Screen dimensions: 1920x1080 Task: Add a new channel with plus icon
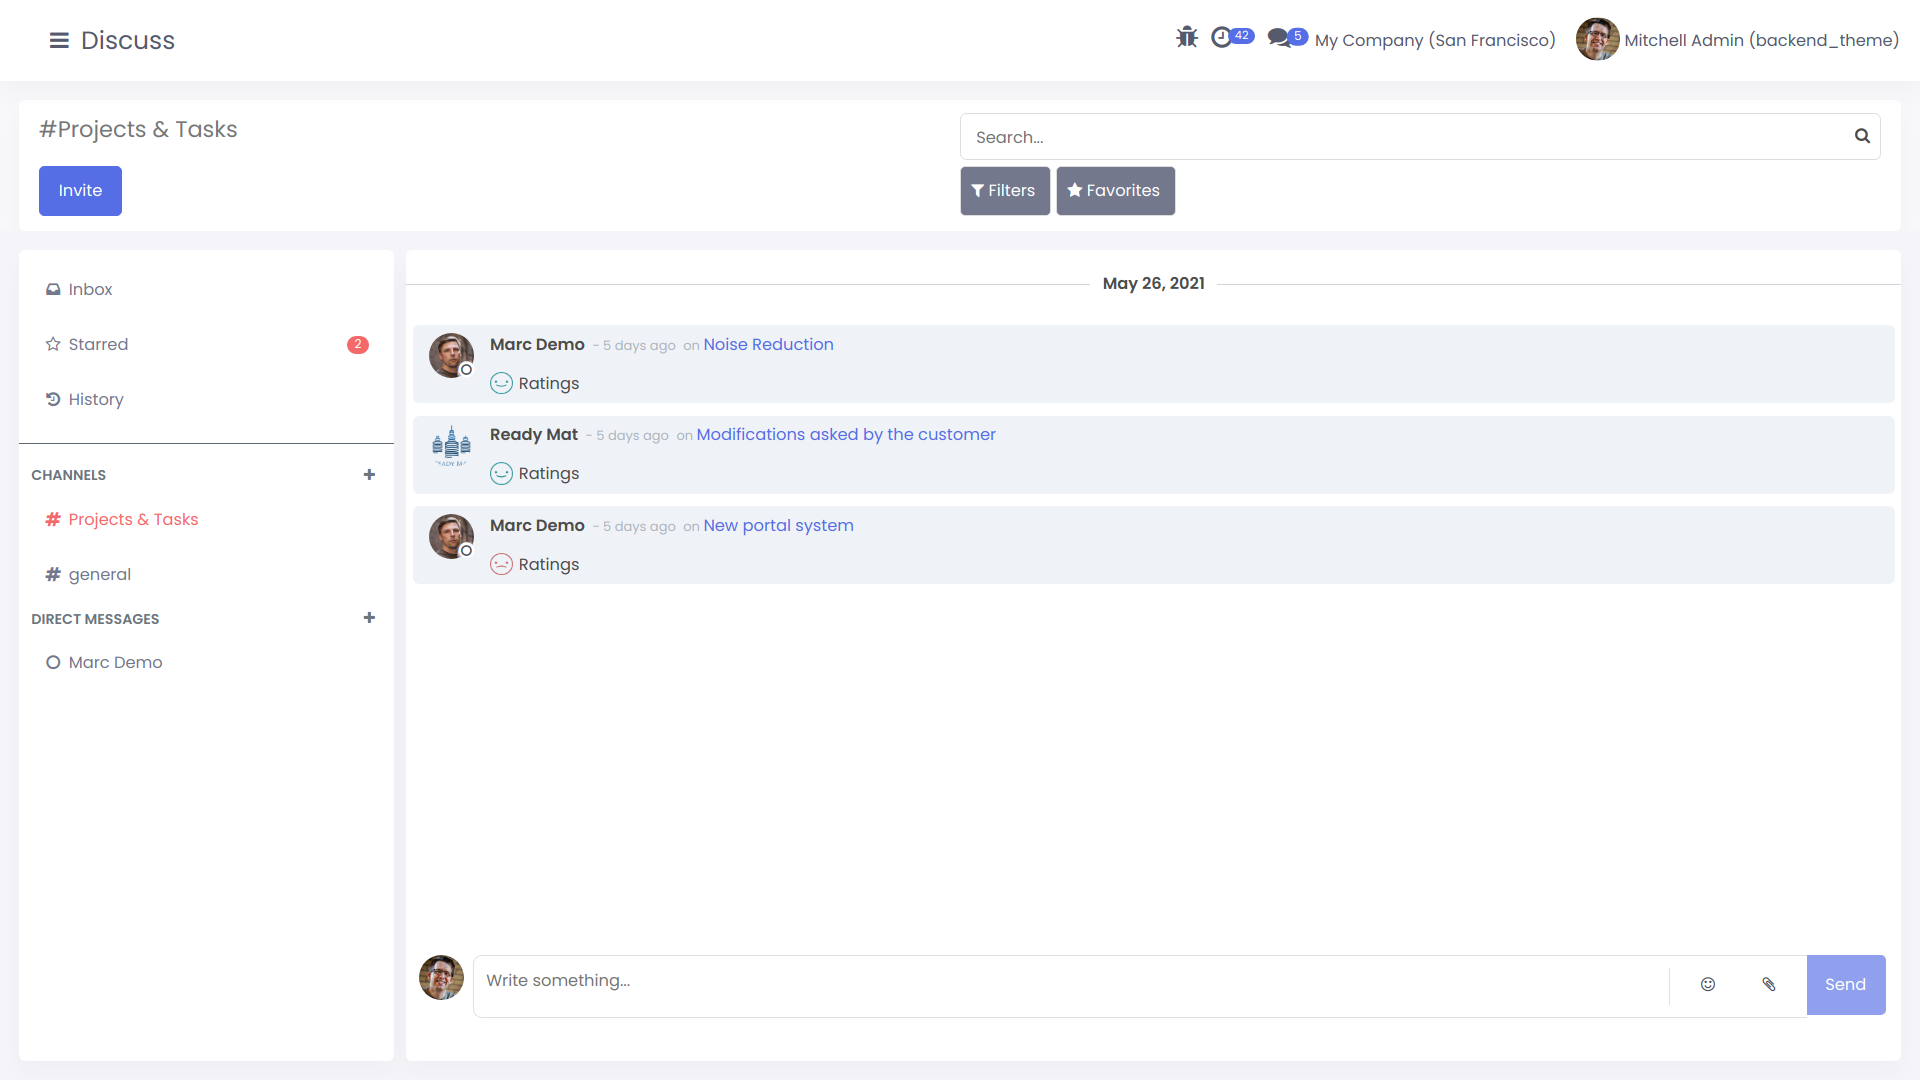(x=369, y=475)
